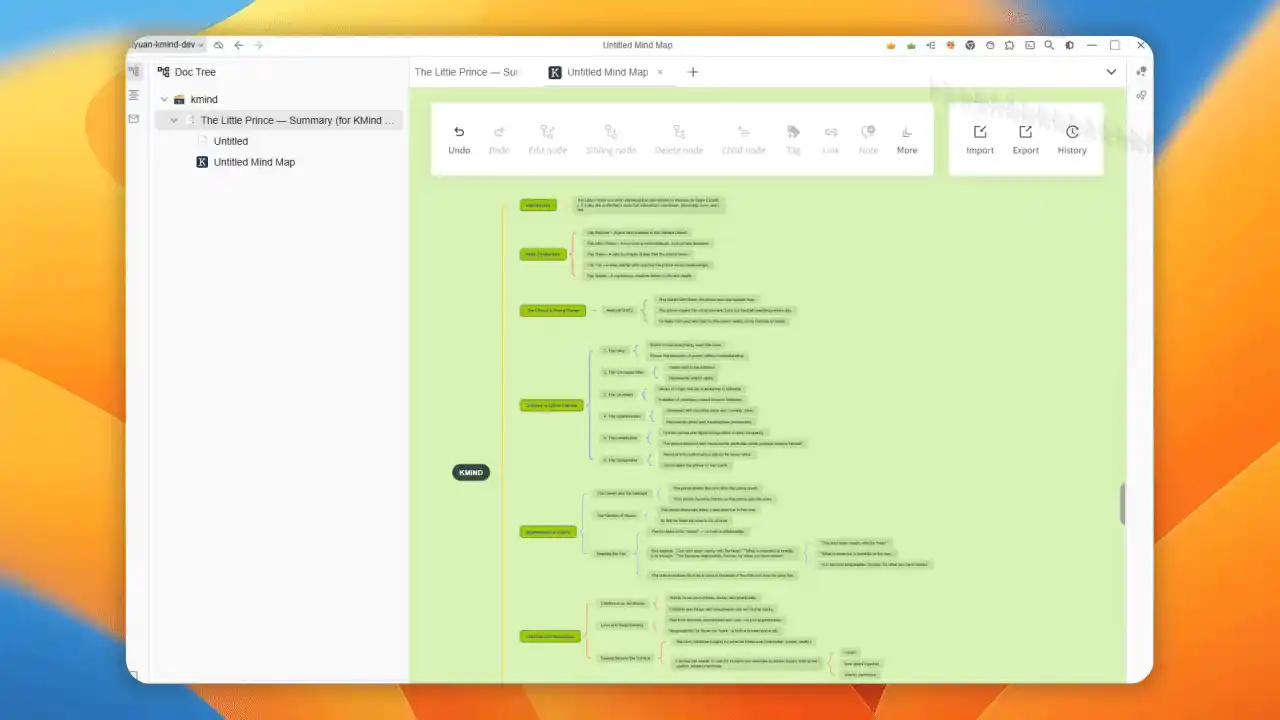The height and width of the screenshot is (720, 1280).
Task: Click the Redo toolbar button
Action: 499,139
